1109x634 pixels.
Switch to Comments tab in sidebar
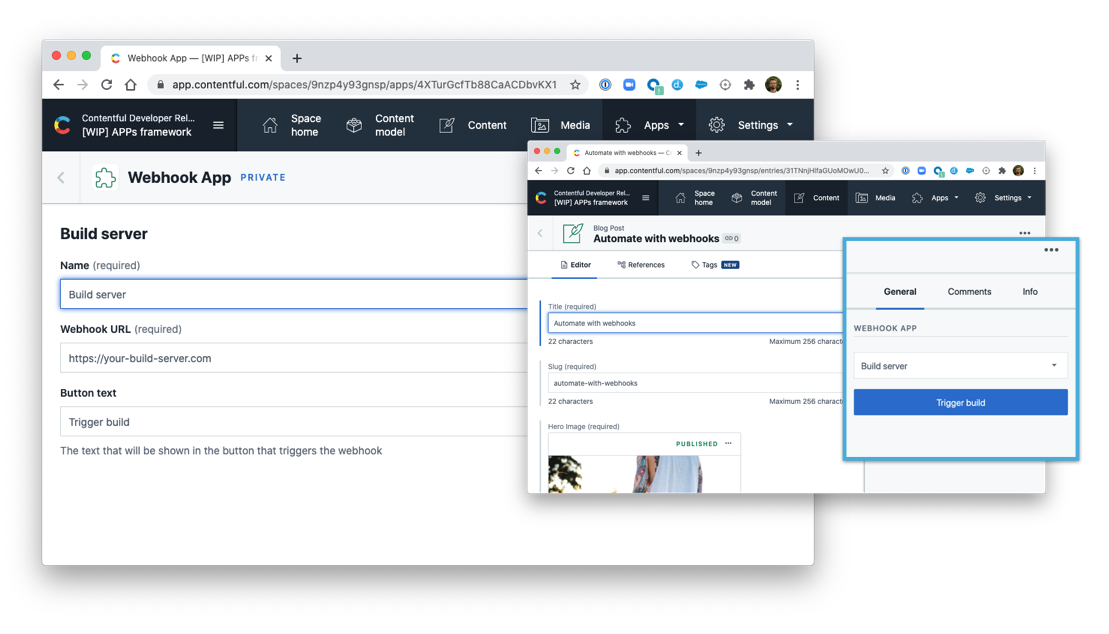coord(969,292)
